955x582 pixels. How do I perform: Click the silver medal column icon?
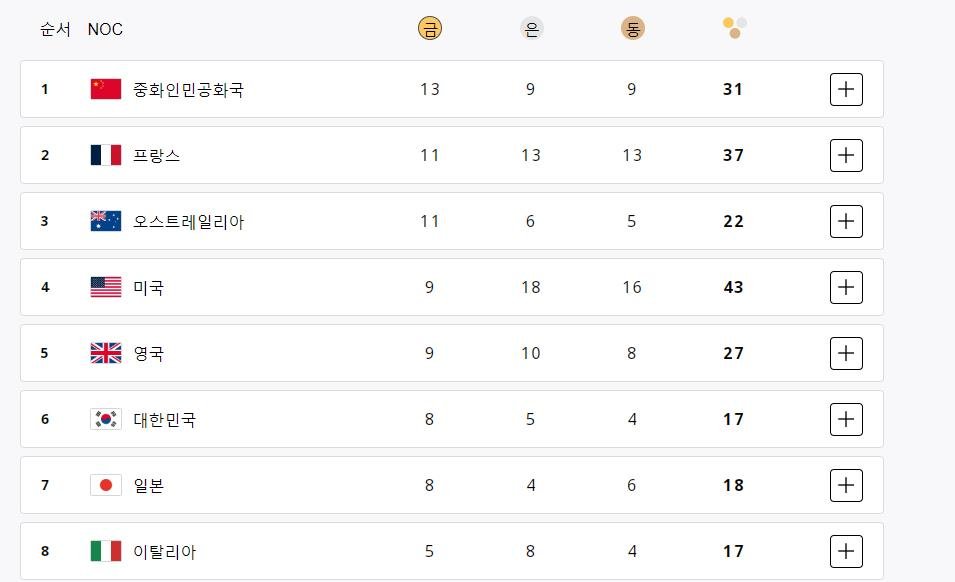point(531,29)
